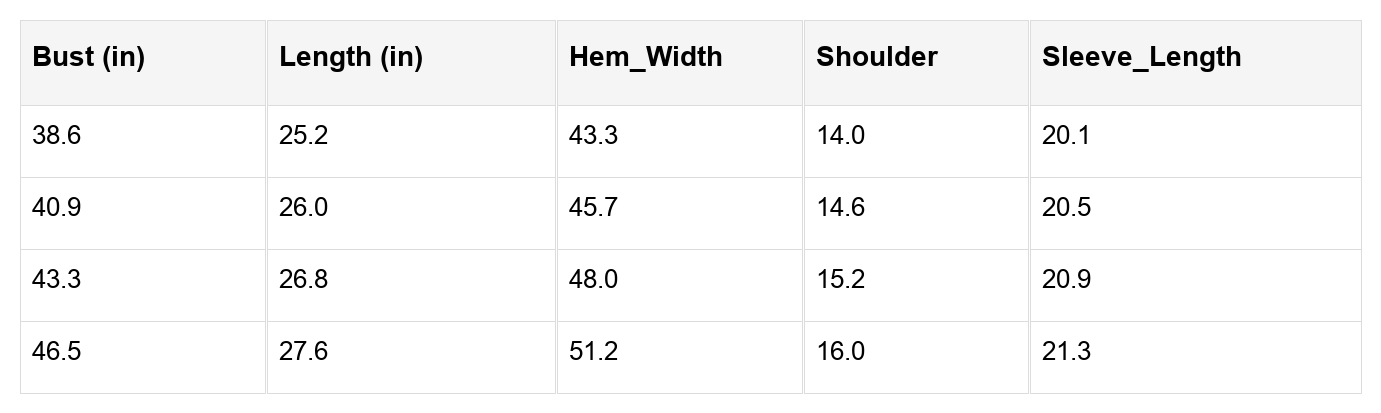Image resolution: width=1381 pixels, height=413 pixels.
Task: Select the length value 26.0
Action: [304, 208]
